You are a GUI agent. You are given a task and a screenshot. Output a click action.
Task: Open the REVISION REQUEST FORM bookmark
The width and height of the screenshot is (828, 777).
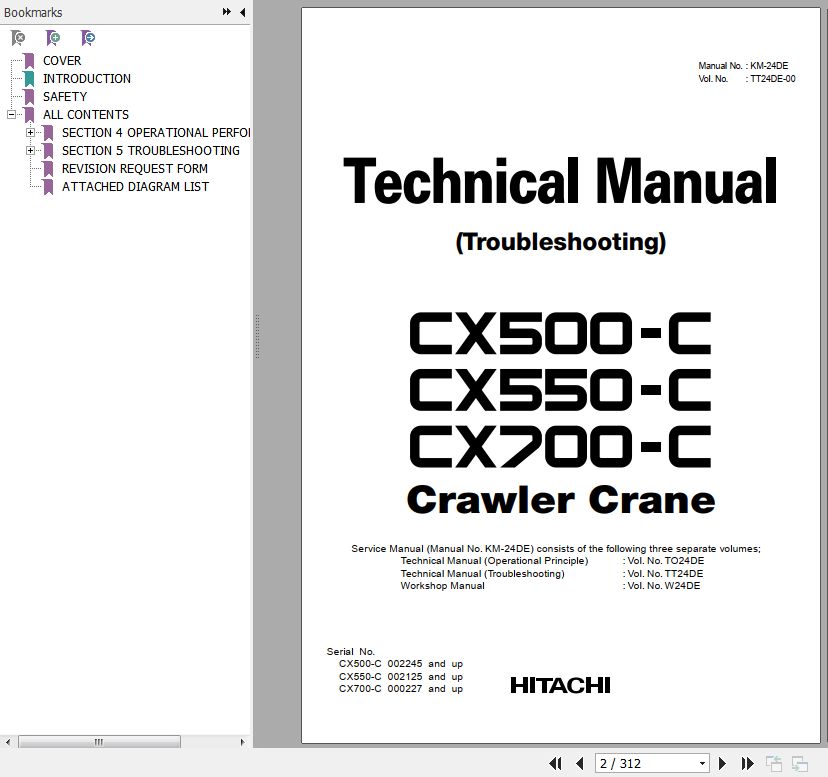click(135, 168)
